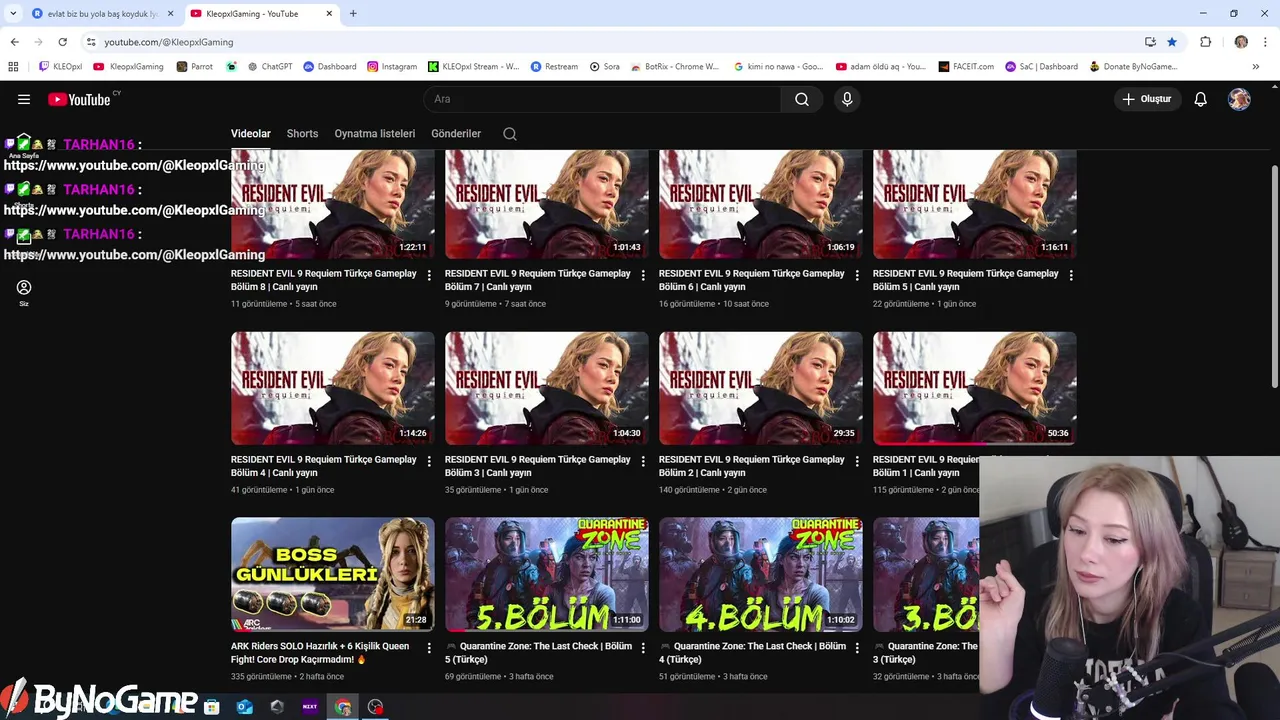Viewport: 1280px width, 720px height.
Task: Reload the page
Action: tap(62, 42)
